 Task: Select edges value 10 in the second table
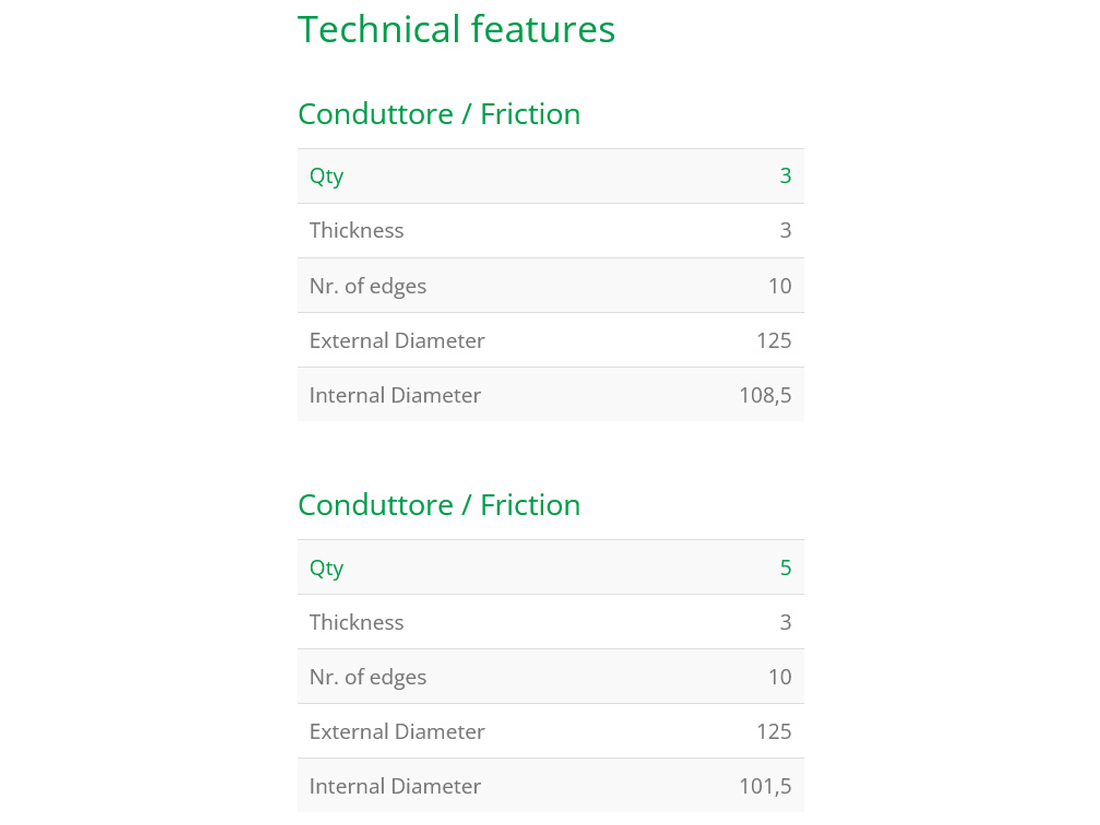point(780,677)
